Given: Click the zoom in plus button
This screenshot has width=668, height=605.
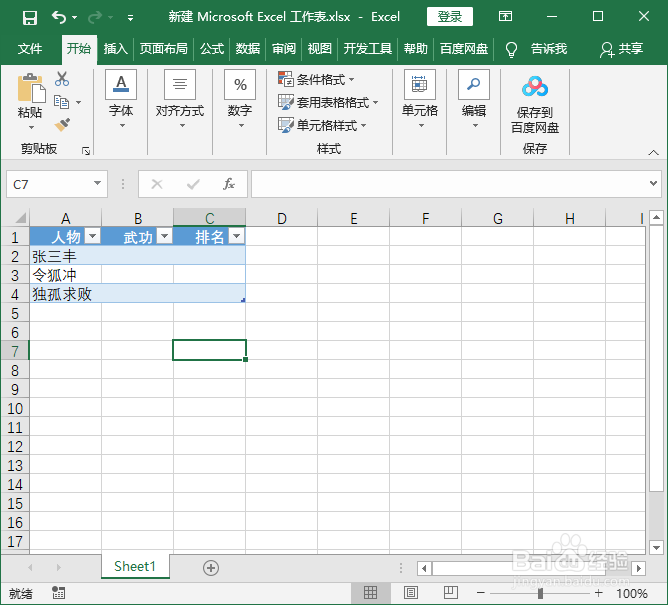Looking at the screenshot, I should tap(599, 593).
